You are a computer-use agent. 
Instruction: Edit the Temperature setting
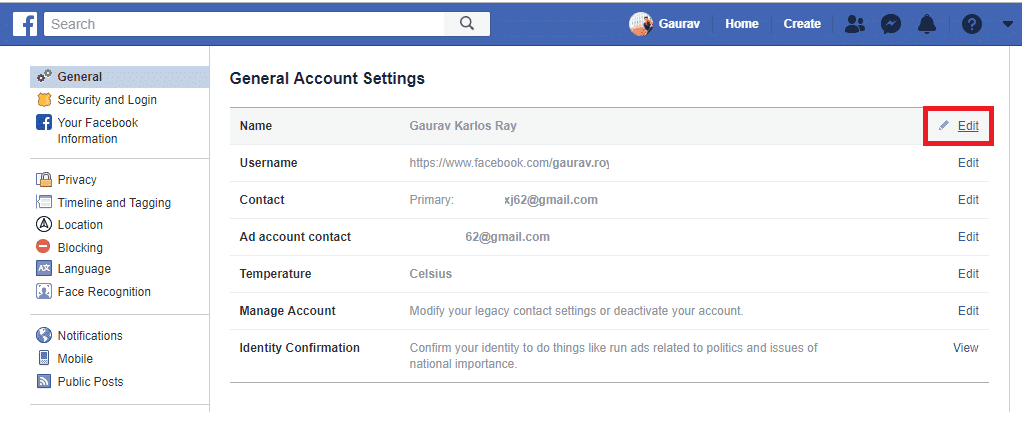[x=968, y=274]
